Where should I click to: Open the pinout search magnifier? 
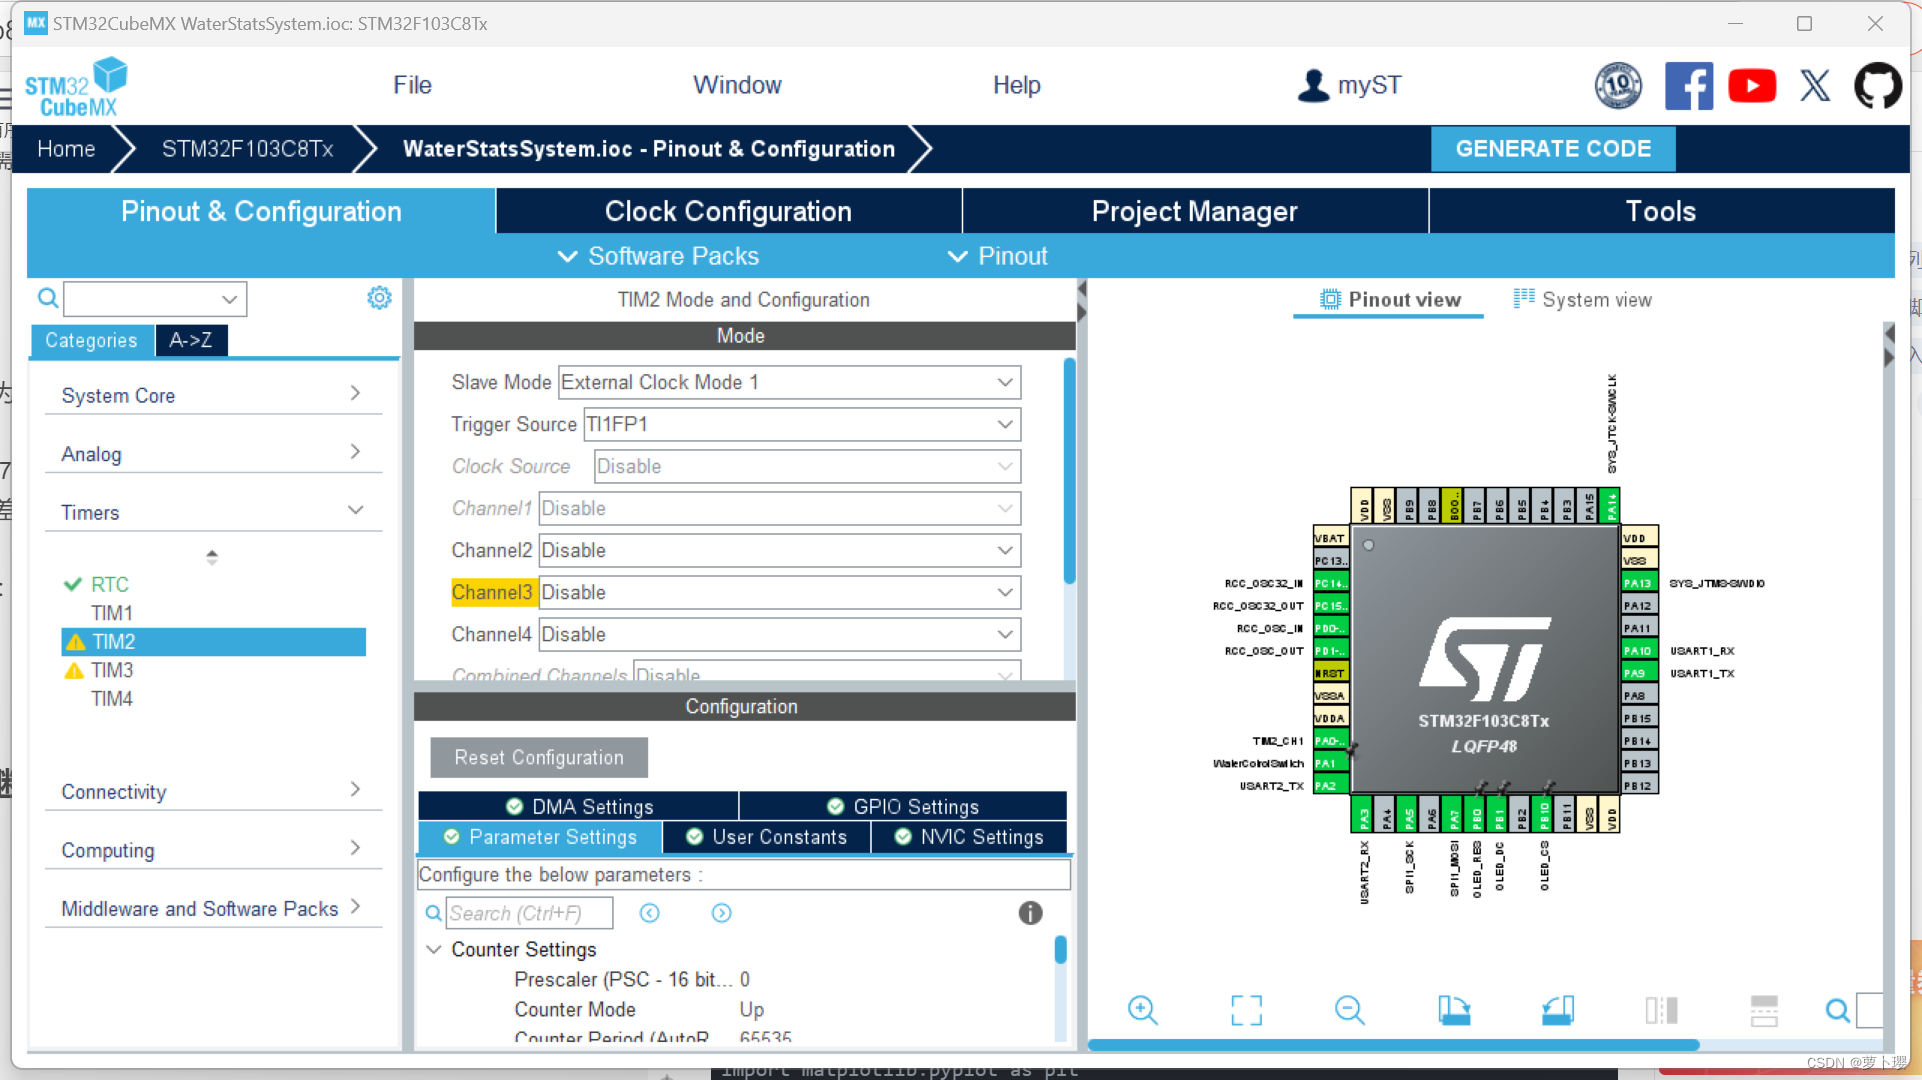tap(1837, 1010)
